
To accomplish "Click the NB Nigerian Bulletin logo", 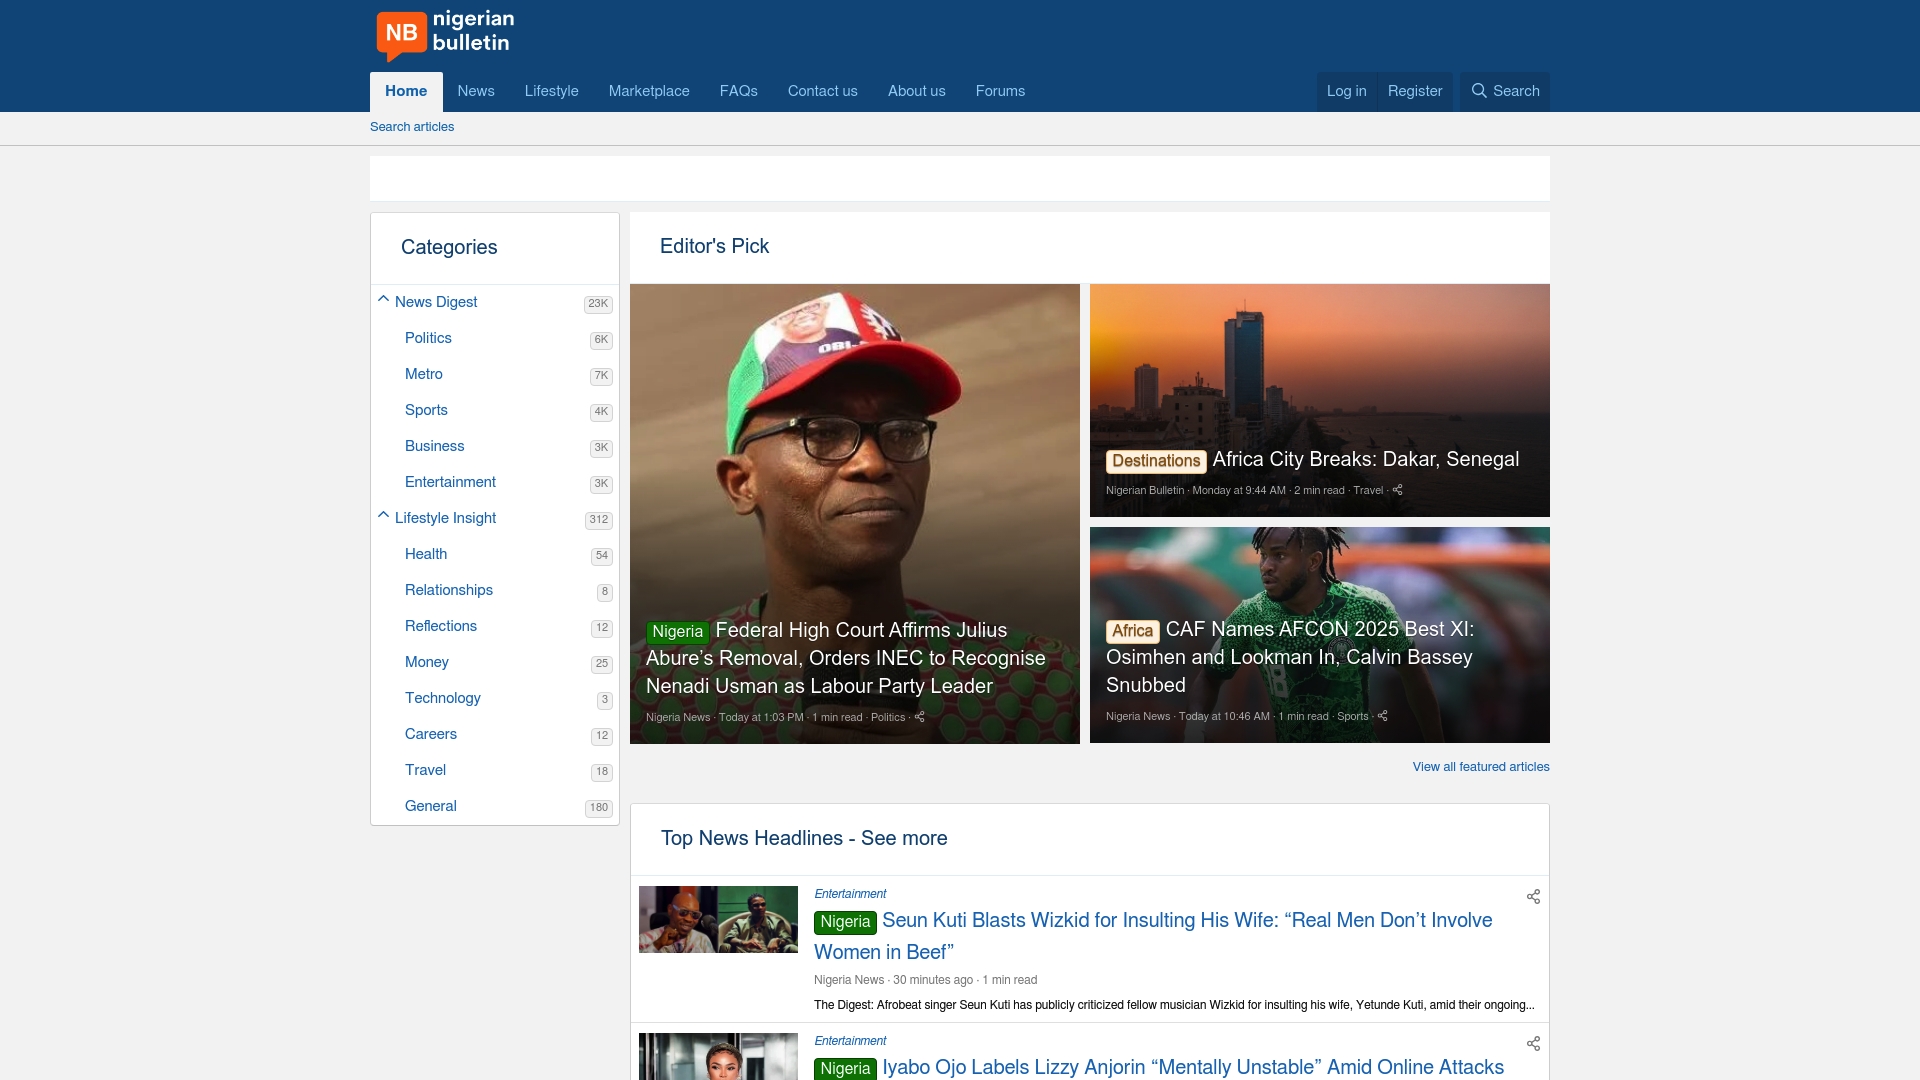I will click(x=444, y=35).
